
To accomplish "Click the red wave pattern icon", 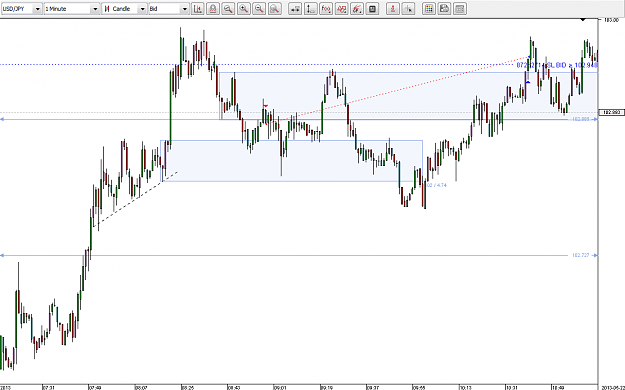I will pos(341,9).
